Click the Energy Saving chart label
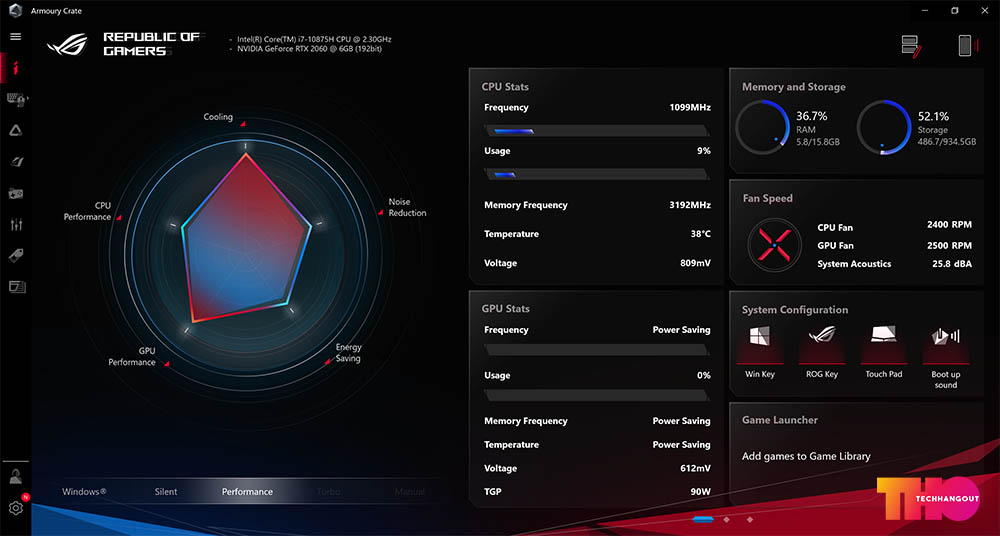The image size is (1000, 536). (x=348, y=353)
